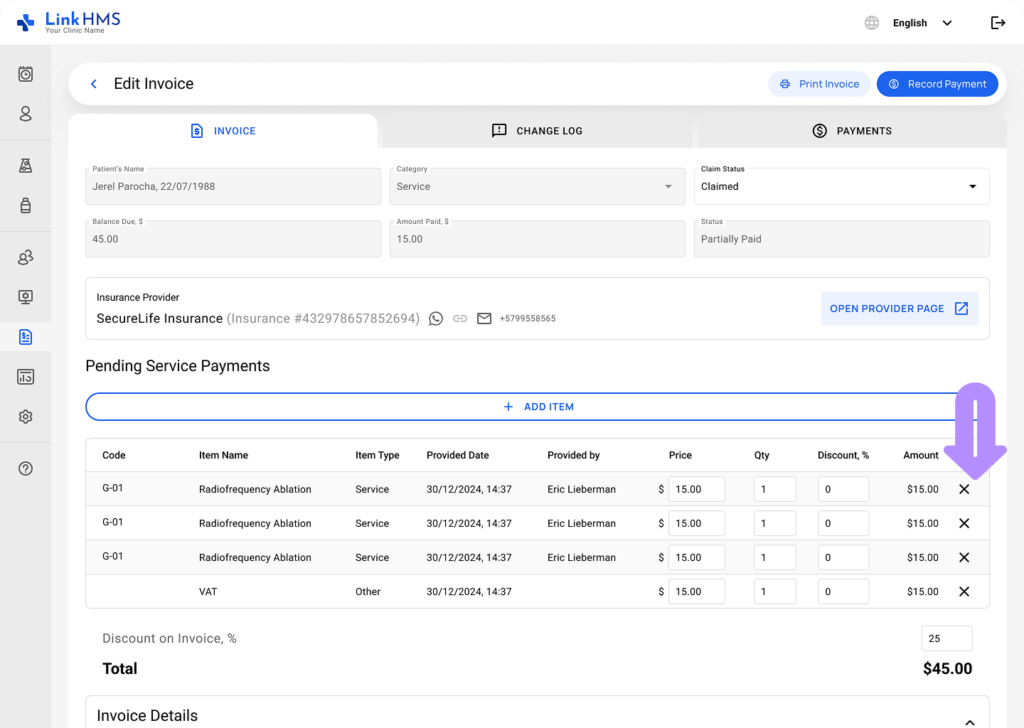This screenshot has height=728, width=1024.
Task: Open the invoices sidebar icon
Action: [25, 337]
